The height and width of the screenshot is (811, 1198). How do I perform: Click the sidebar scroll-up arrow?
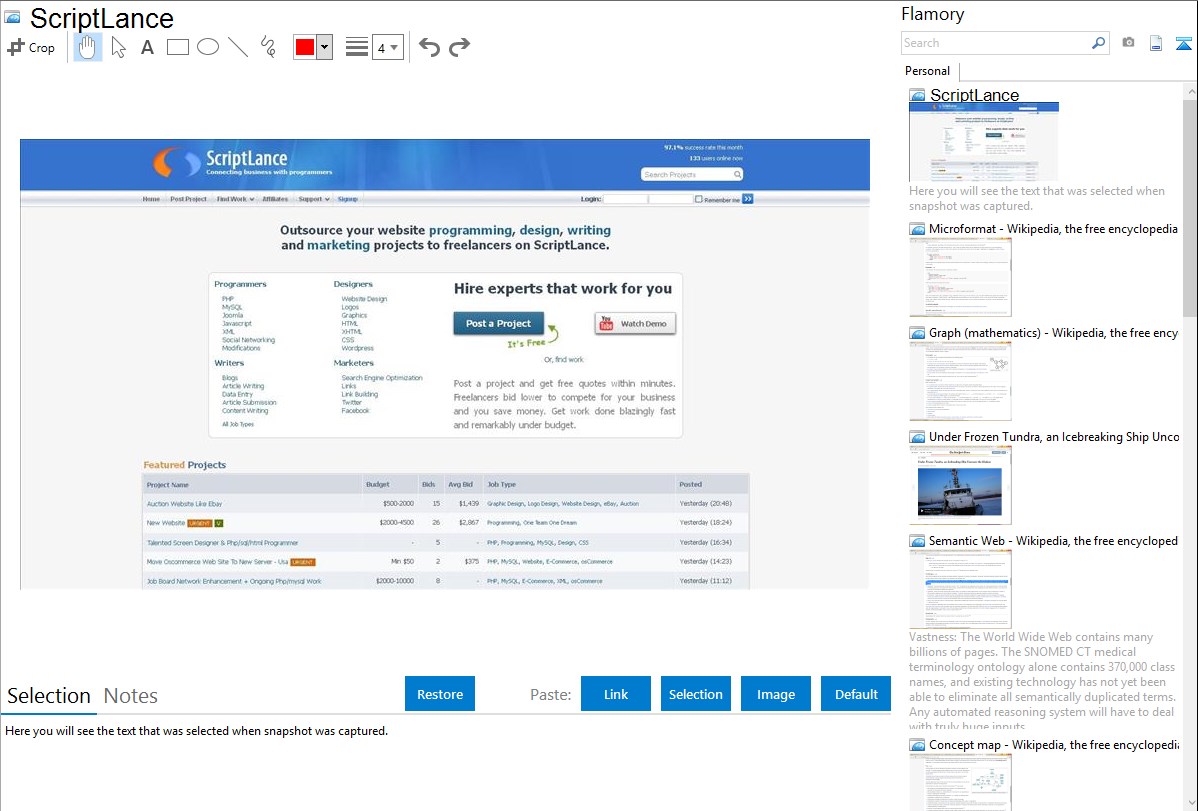coord(1191,92)
